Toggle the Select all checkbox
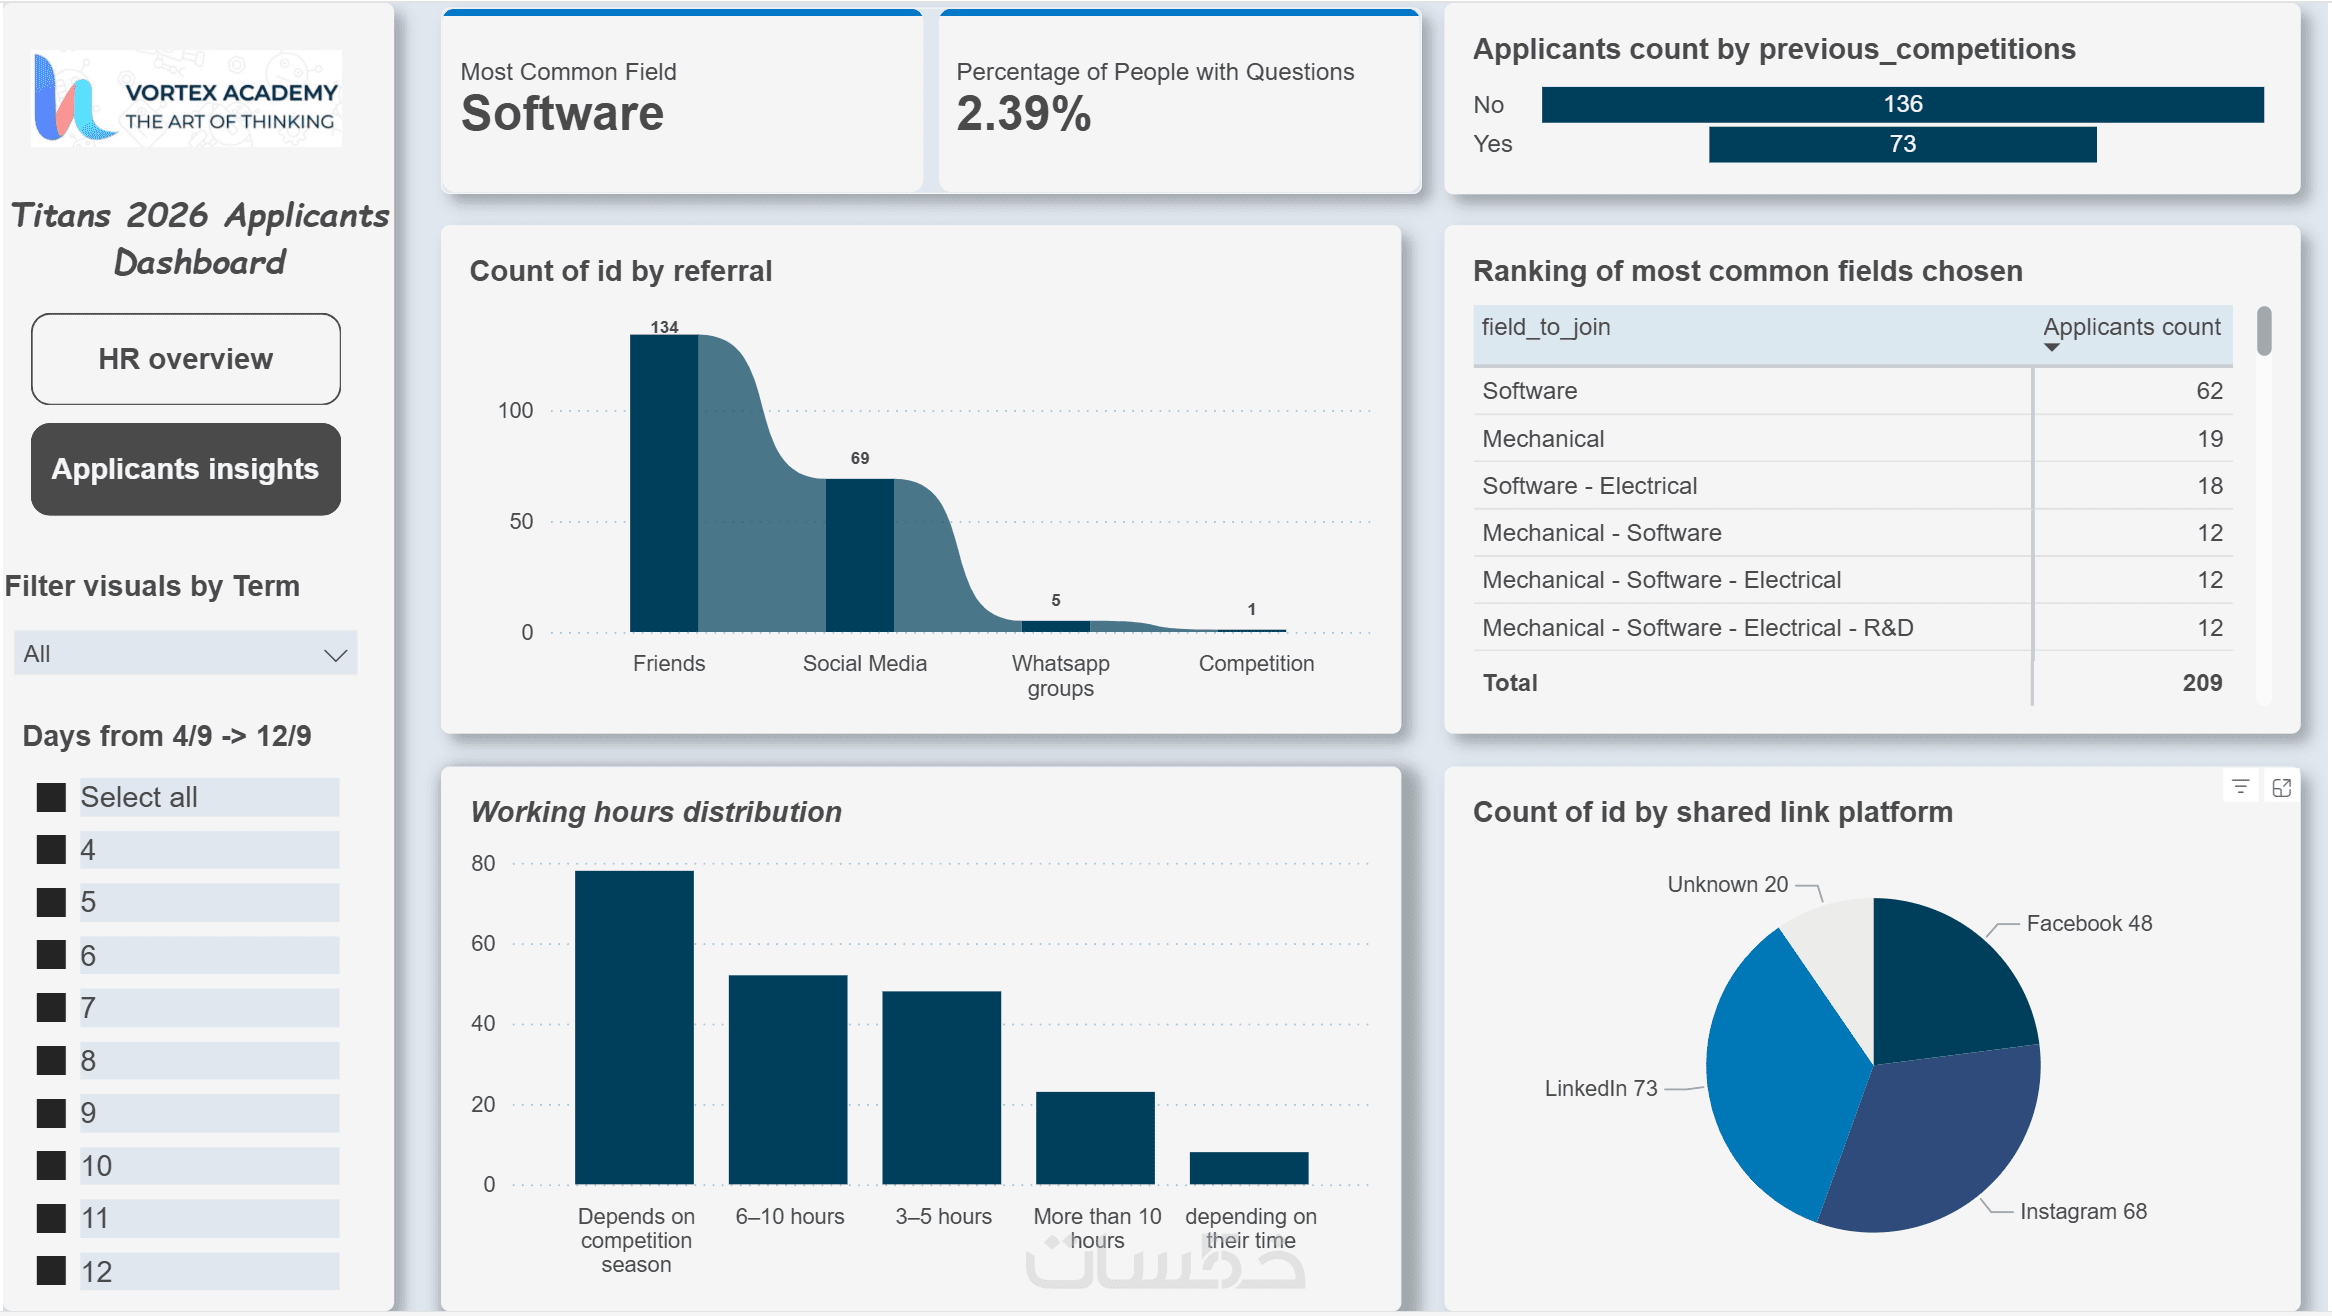This screenshot has height=1316, width=2332. [x=51, y=797]
